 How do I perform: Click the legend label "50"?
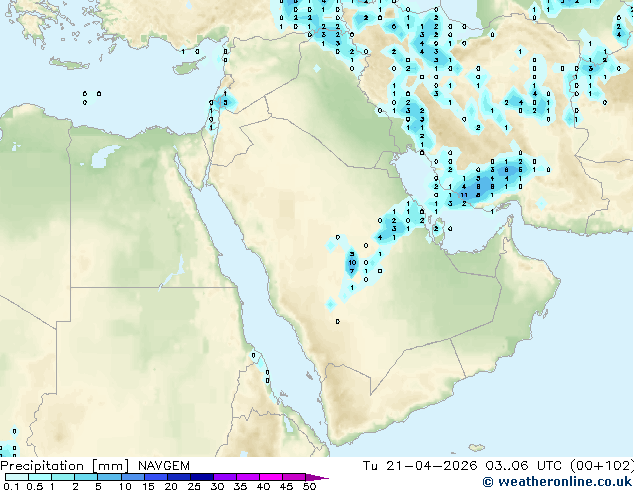point(309,486)
